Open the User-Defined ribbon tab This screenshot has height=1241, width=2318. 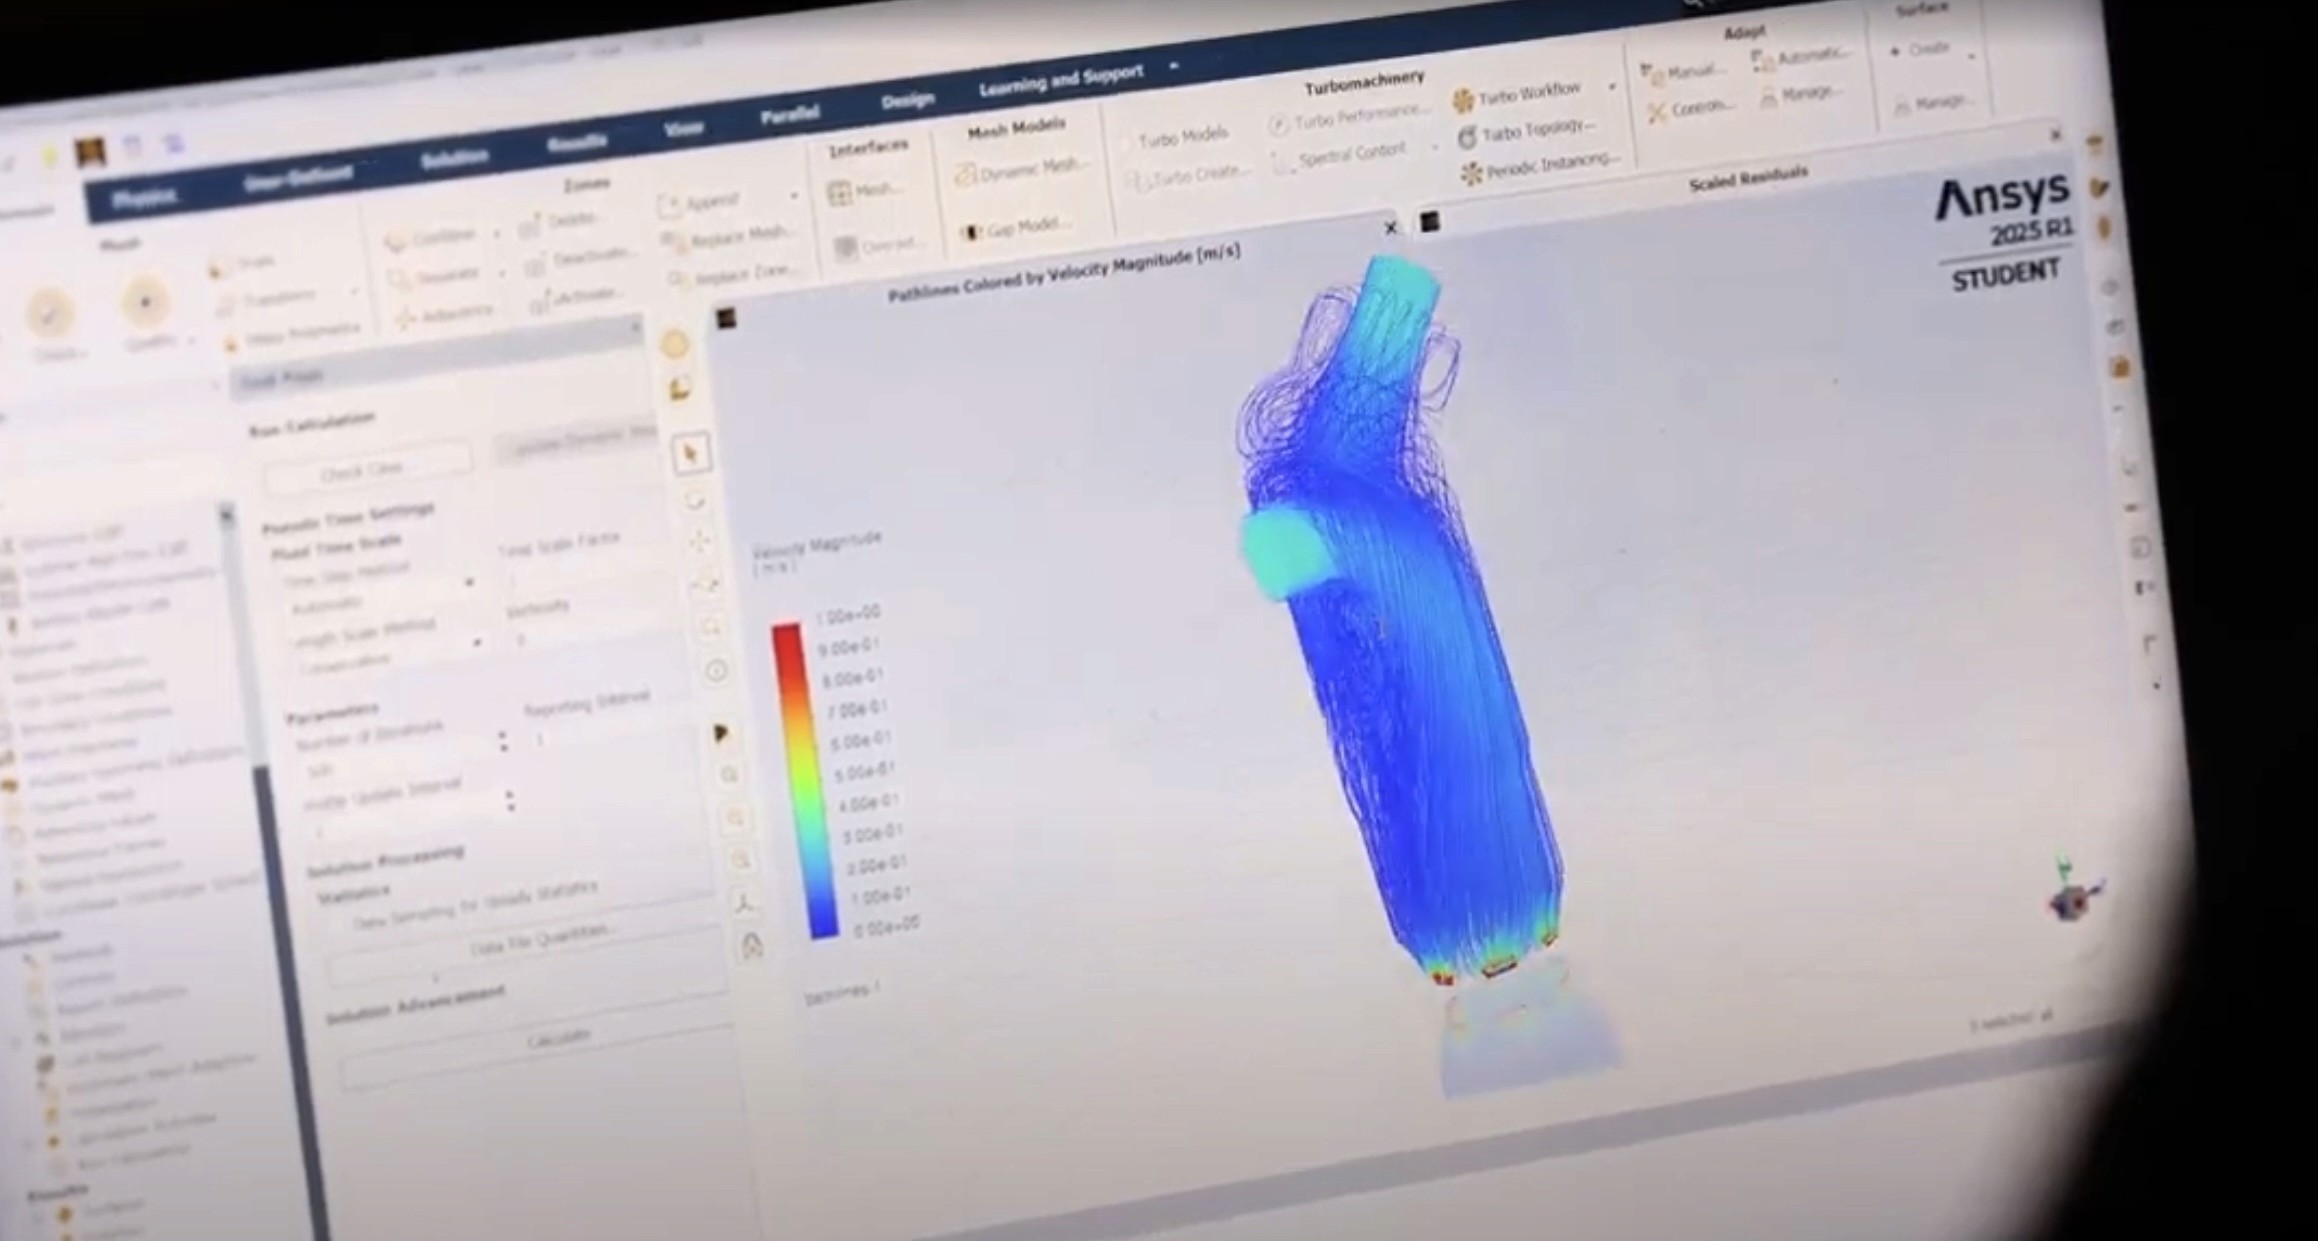click(x=298, y=178)
